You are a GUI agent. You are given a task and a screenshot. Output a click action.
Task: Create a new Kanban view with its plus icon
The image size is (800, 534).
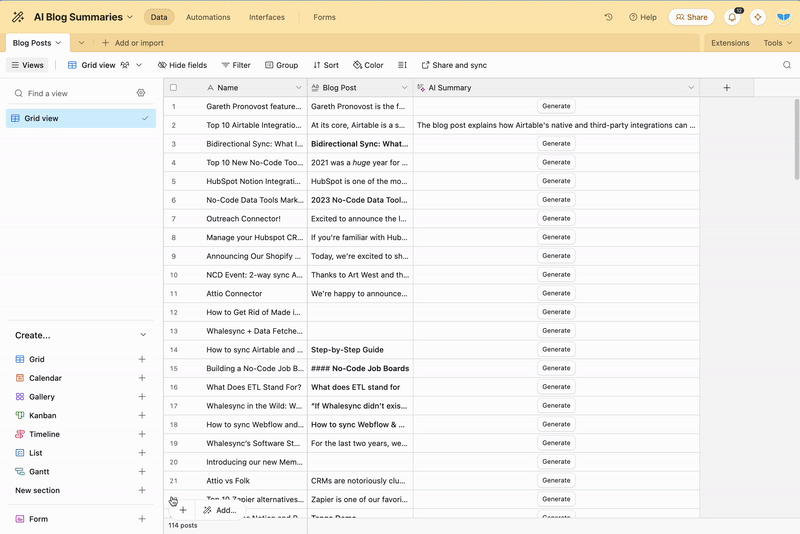pos(142,415)
